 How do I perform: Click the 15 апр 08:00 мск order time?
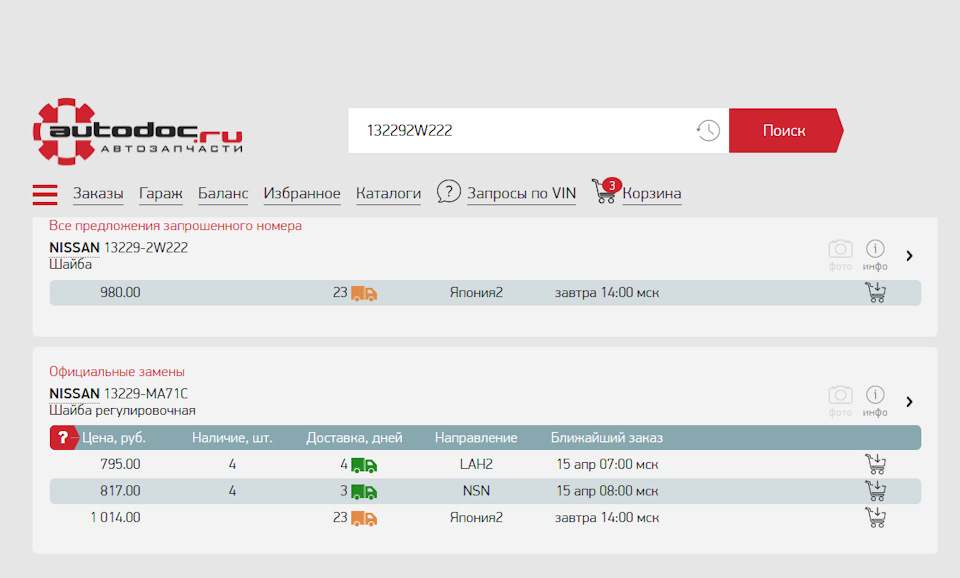coord(607,490)
